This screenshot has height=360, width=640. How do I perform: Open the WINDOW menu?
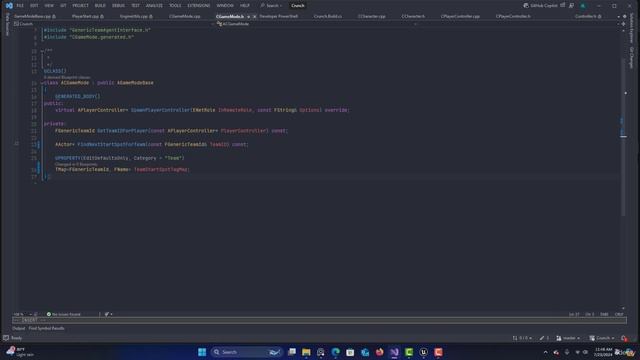coord(225,6)
